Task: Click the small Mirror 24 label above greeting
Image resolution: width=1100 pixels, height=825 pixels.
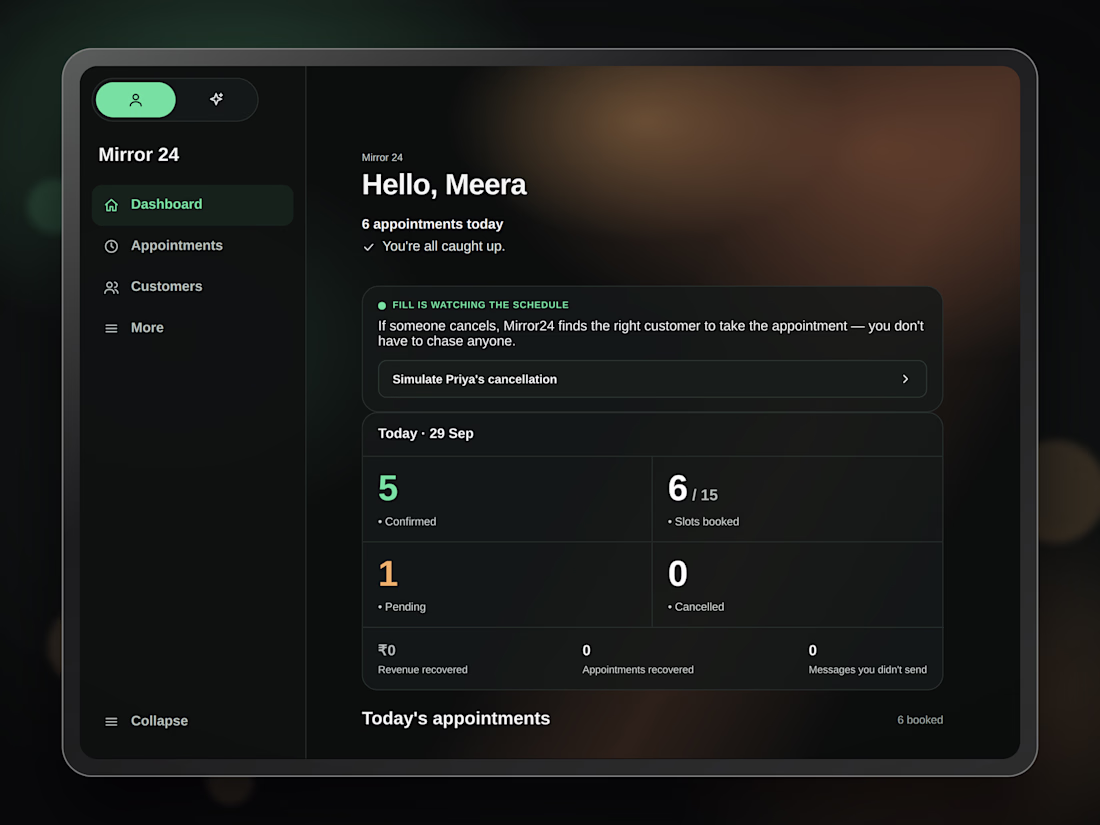Action: [x=382, y=157]
